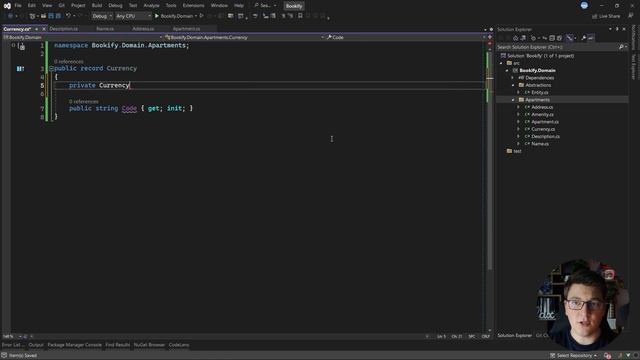
Task: Open Entity.cs in Solution Explorer
Action: click(539, 93)
